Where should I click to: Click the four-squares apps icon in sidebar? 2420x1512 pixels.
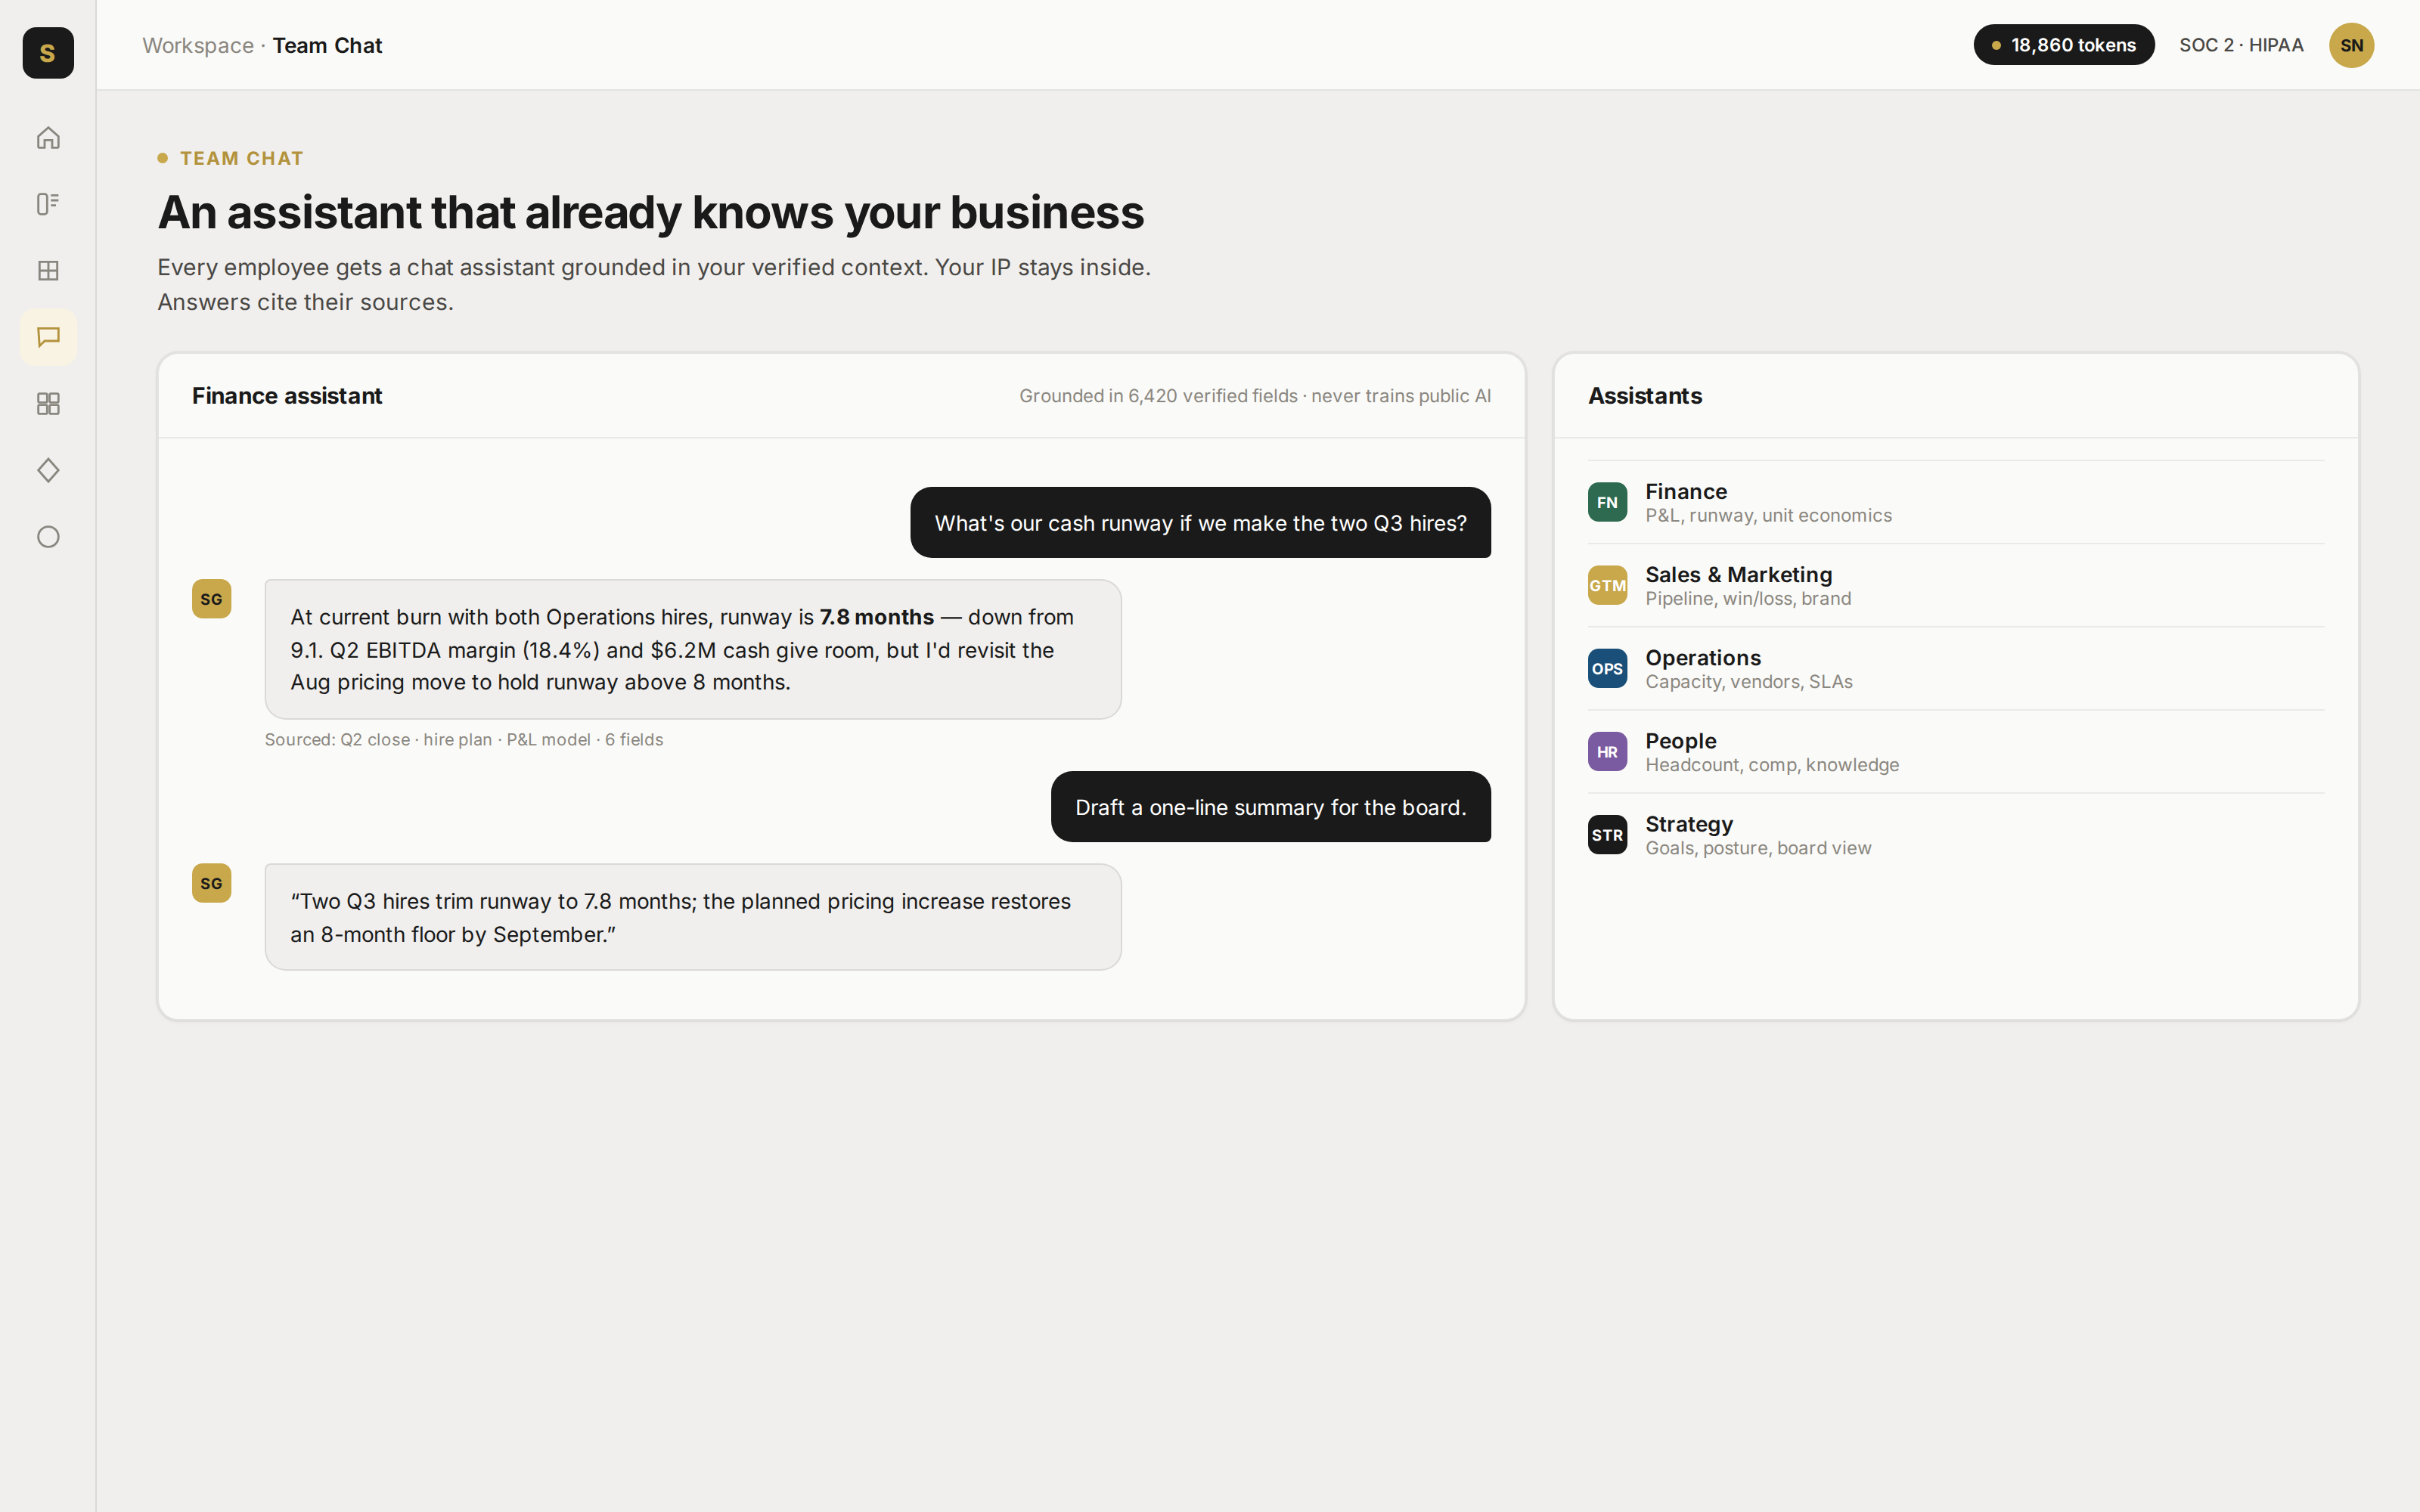pyautogui.click(x=48, y=404)
